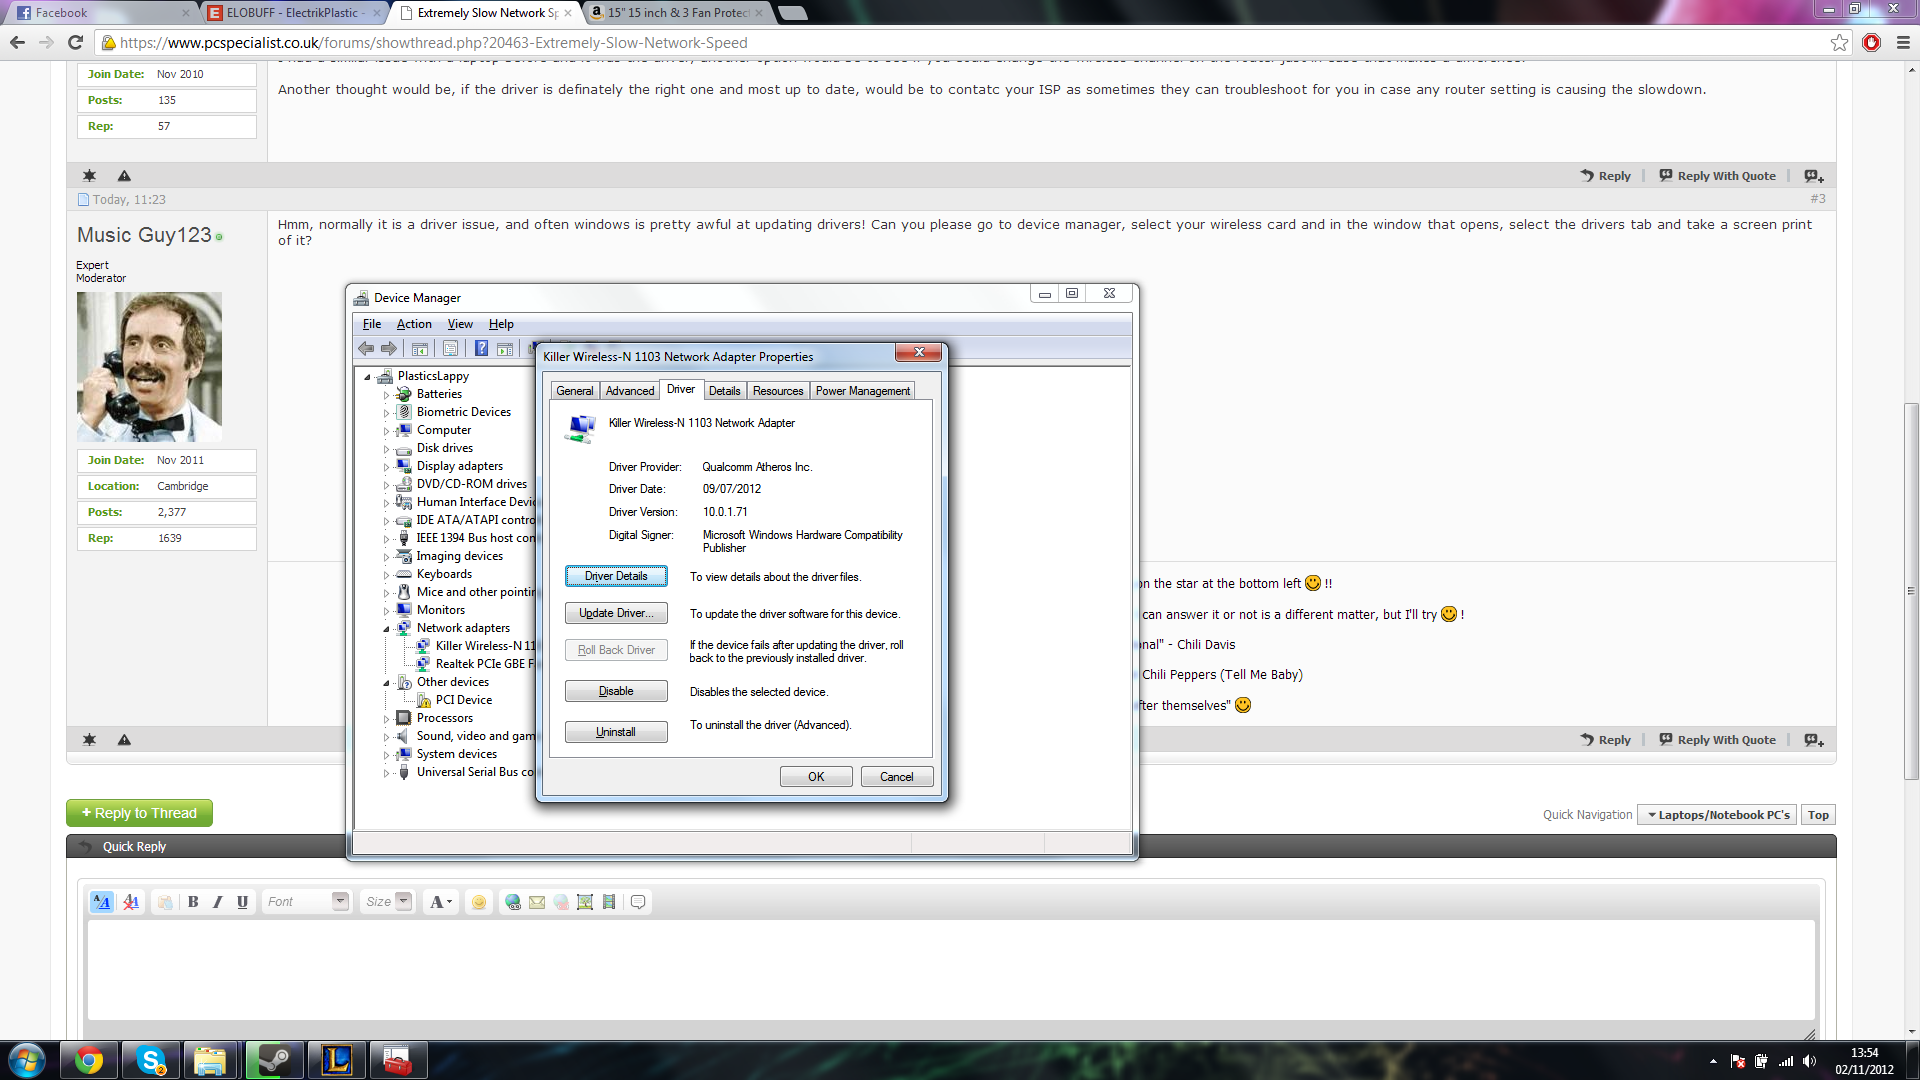Click the Driver Details button
This screenshot has height=1080, width=1920.
pyautogui.click(x=616, y=576)
